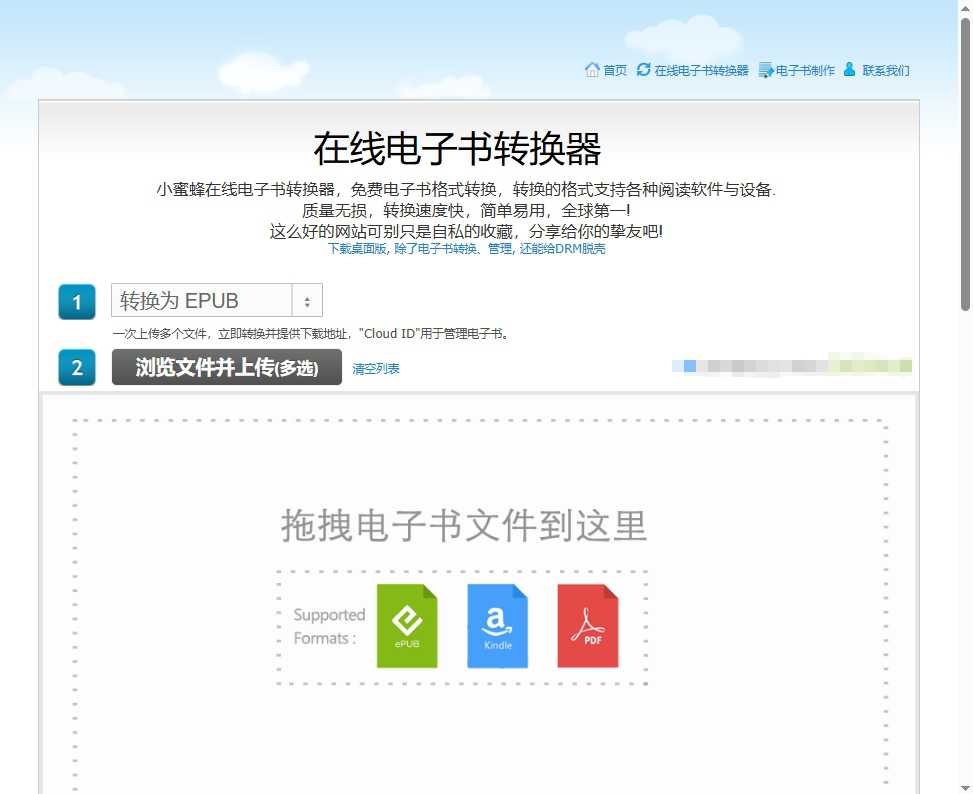Click the home icon beside 首页
The width and height of the screenshot is (973, 794).
592,70
